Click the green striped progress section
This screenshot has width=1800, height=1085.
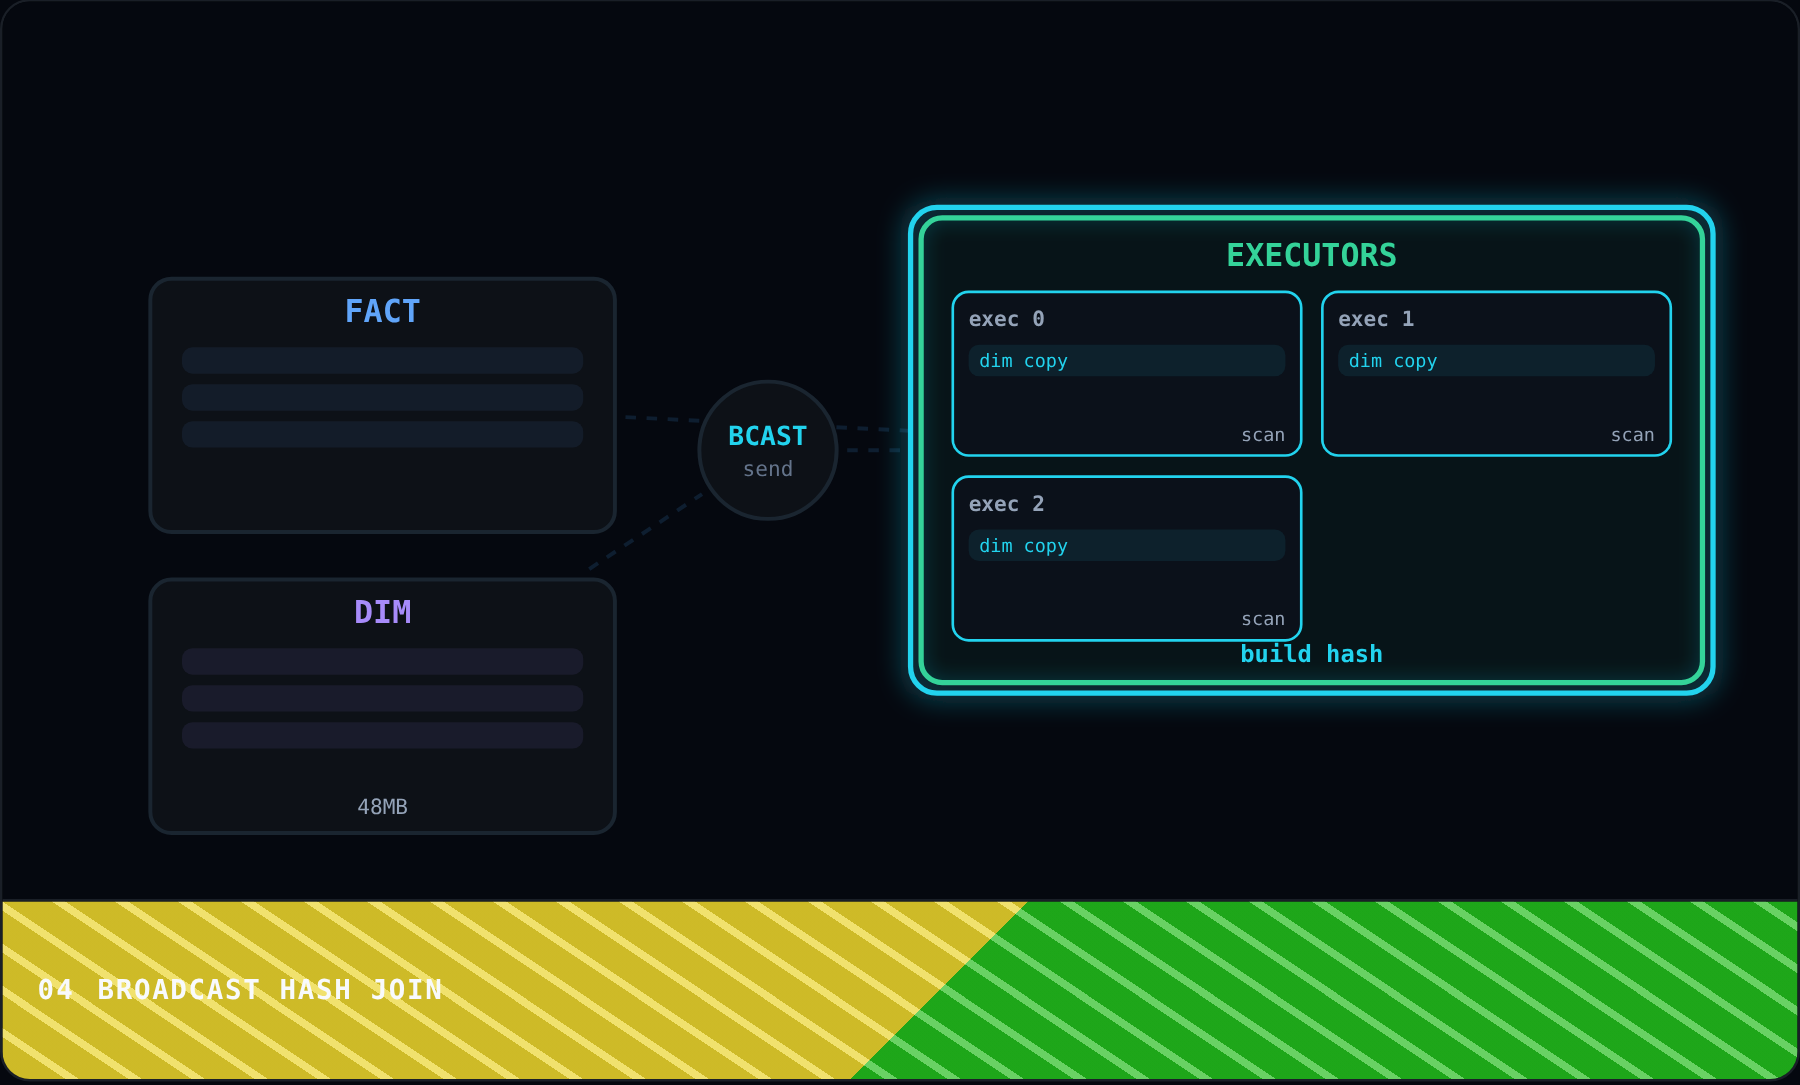point(1400,990)
